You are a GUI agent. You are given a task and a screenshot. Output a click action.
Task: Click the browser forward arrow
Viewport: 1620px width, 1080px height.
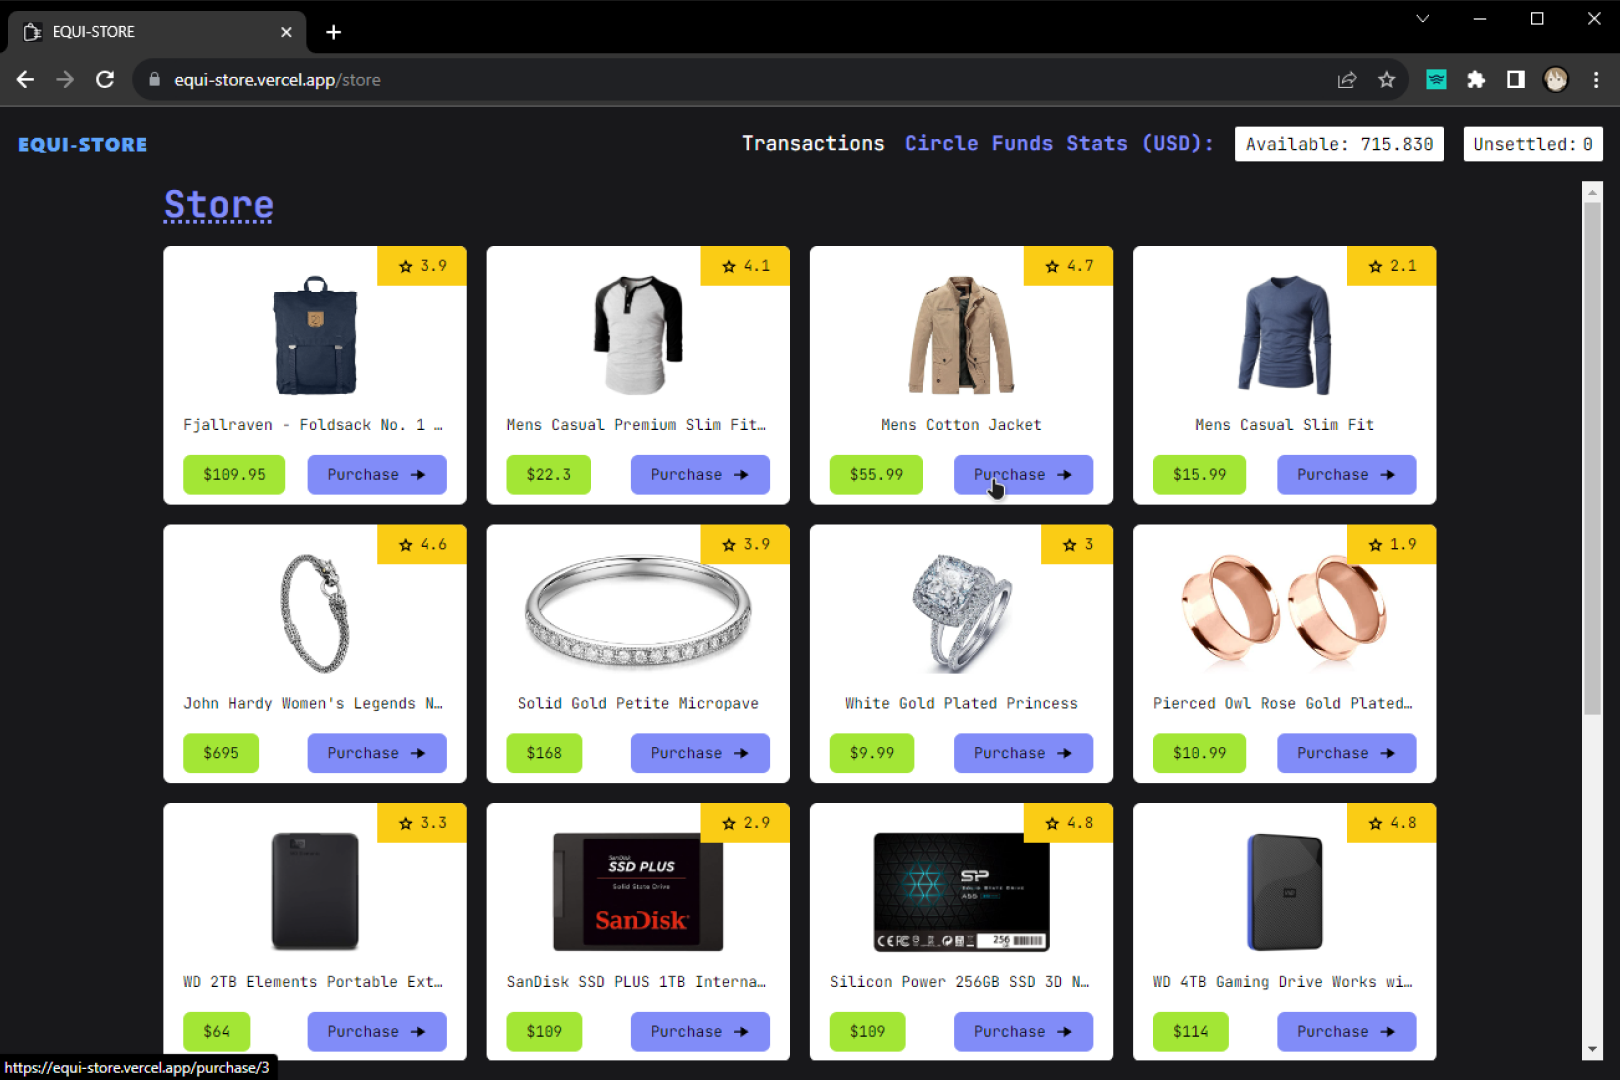(65, 80)
